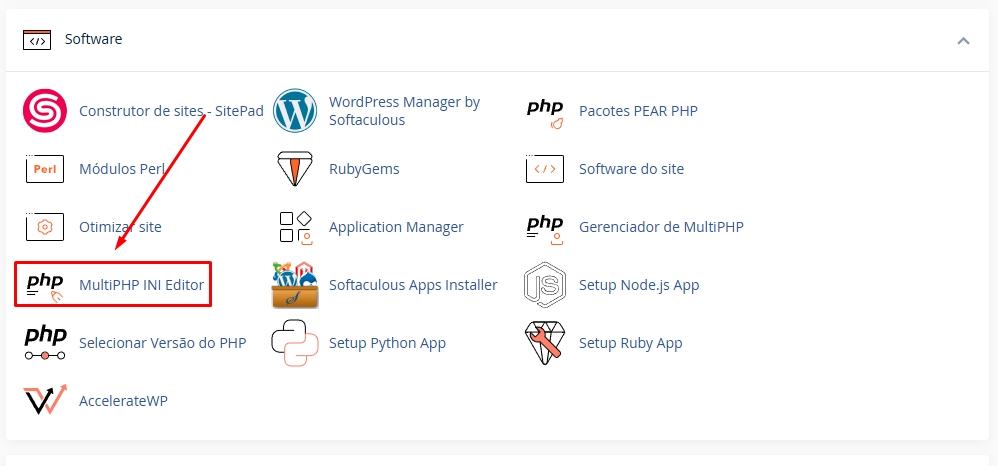
Task: Click the Software section header title
Action: point(93,39)
